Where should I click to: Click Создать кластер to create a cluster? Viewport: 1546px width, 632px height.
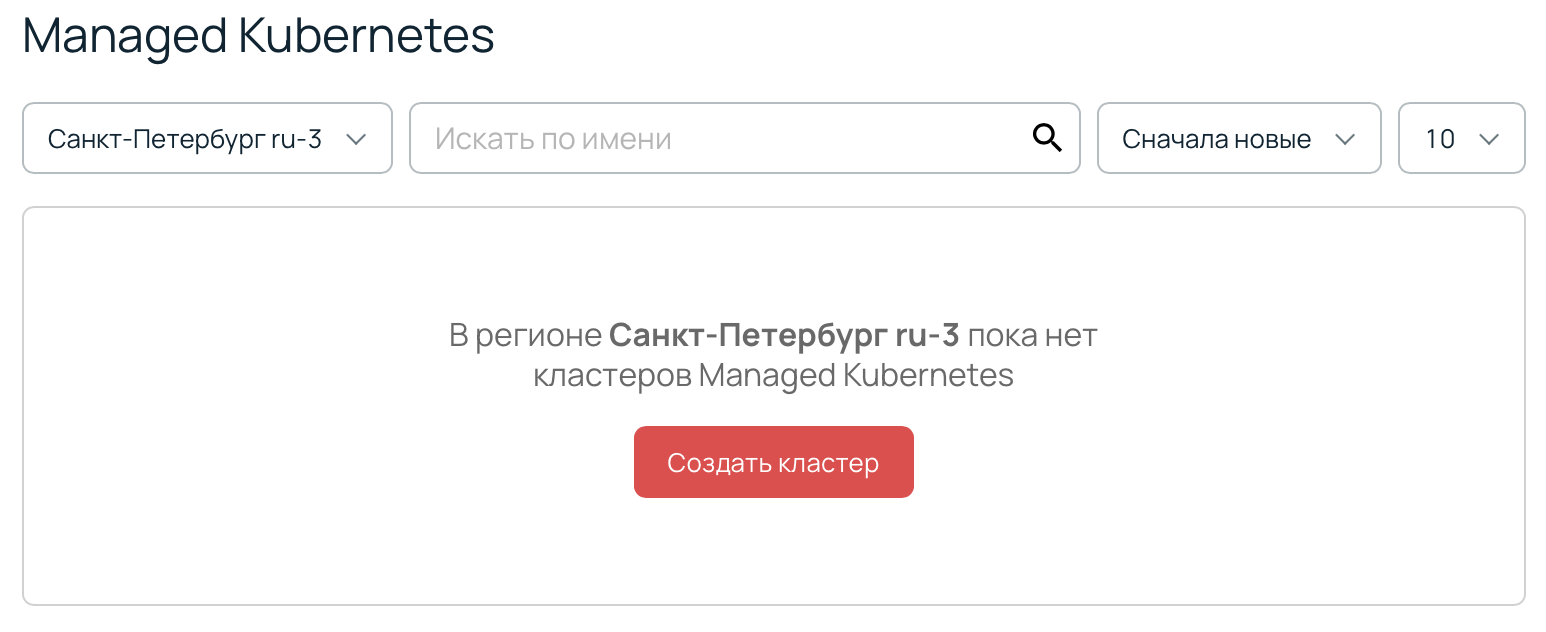[773, 461]
